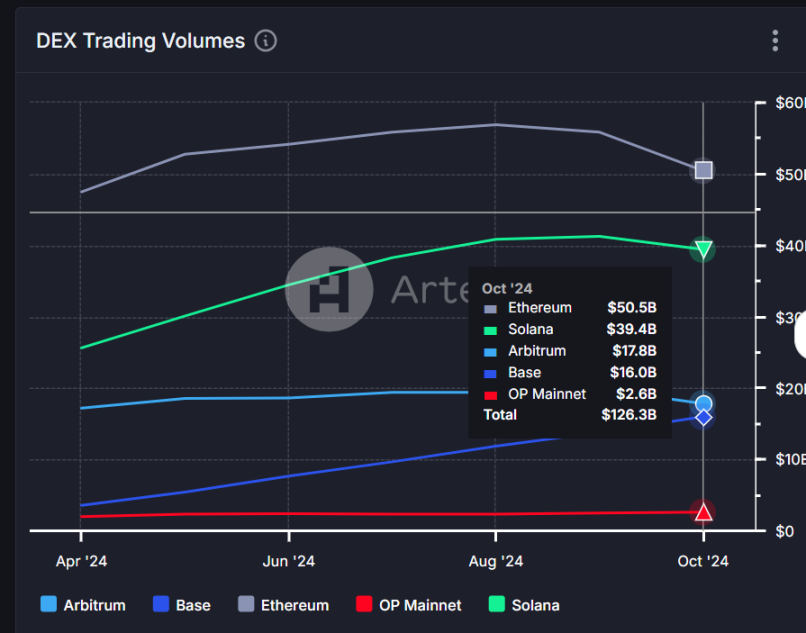Click the Ethereum square data marker
The height and width of the screenshot is (633, 806).
703,170
